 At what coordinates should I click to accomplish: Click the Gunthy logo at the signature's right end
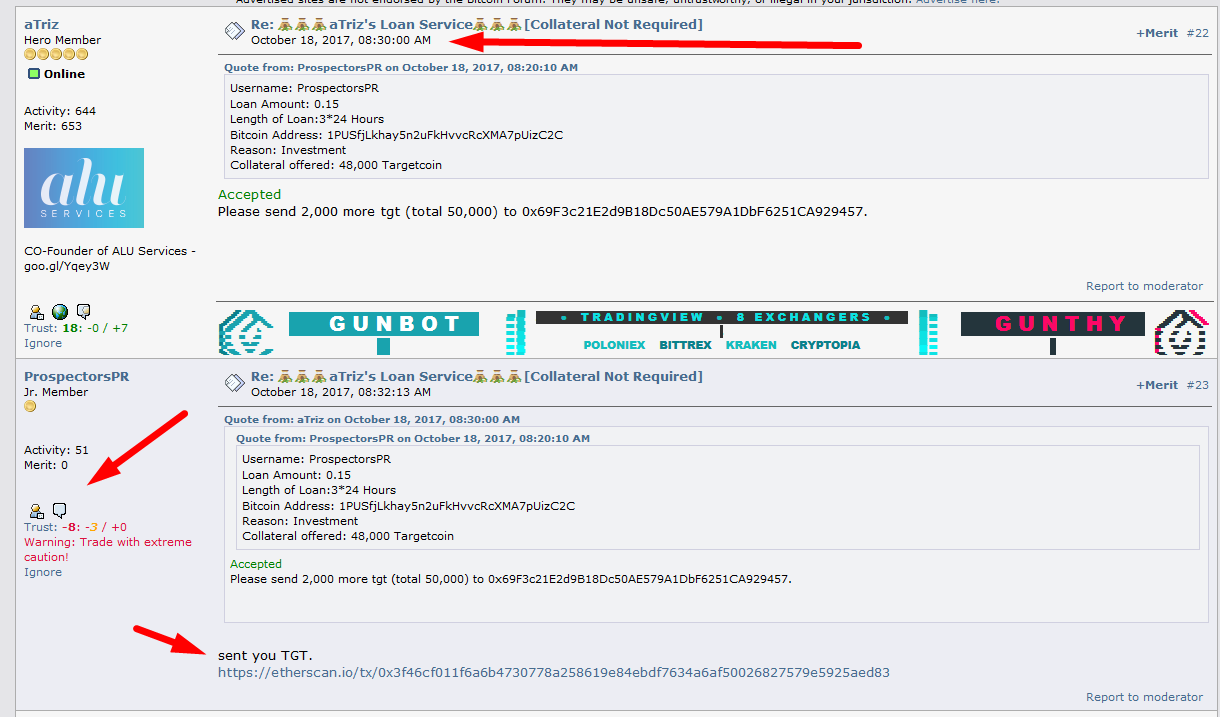click(x=1183, y=333)
